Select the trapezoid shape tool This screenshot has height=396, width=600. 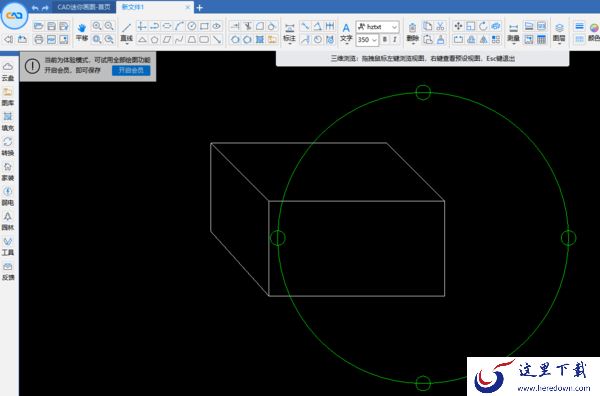click(x=192, y=39)
